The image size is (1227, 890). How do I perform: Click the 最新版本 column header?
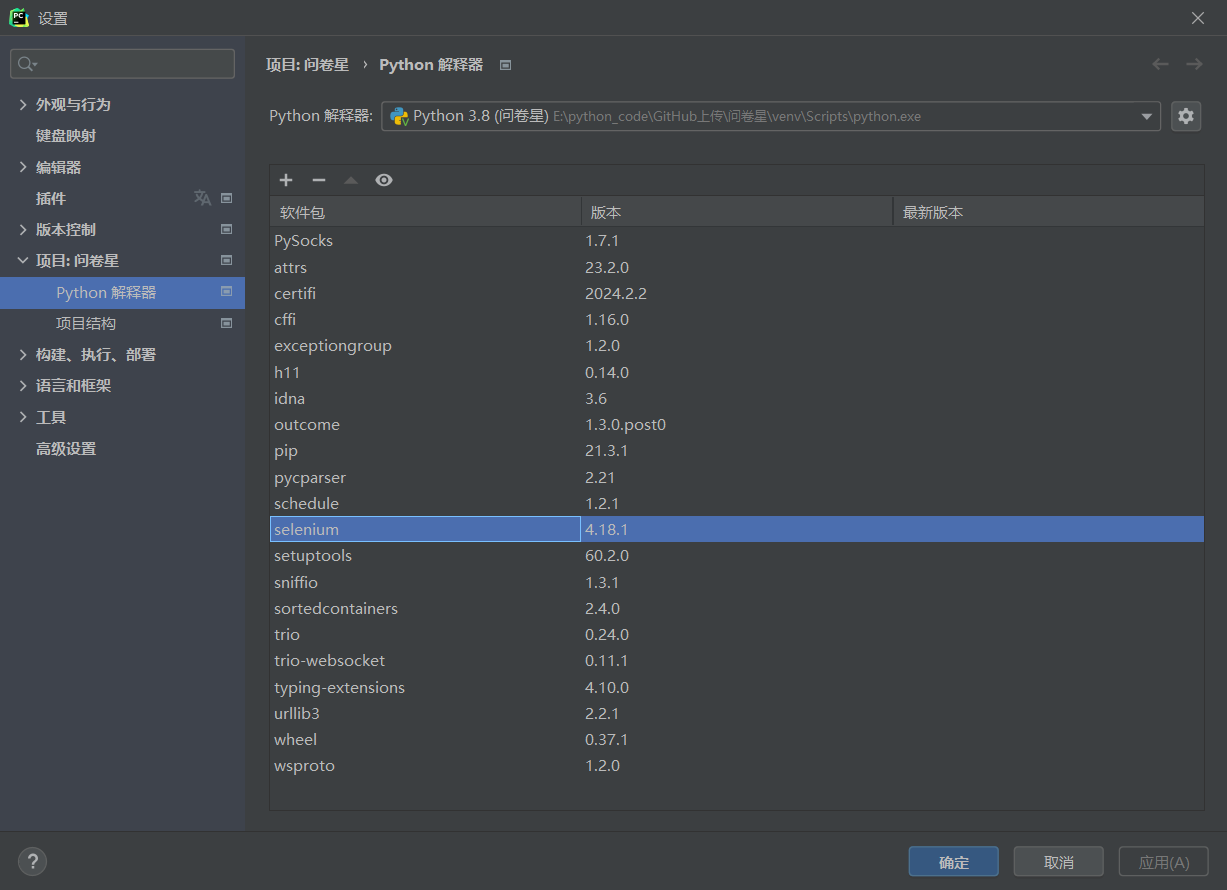pyautogui.click(x=1048, y=212)
